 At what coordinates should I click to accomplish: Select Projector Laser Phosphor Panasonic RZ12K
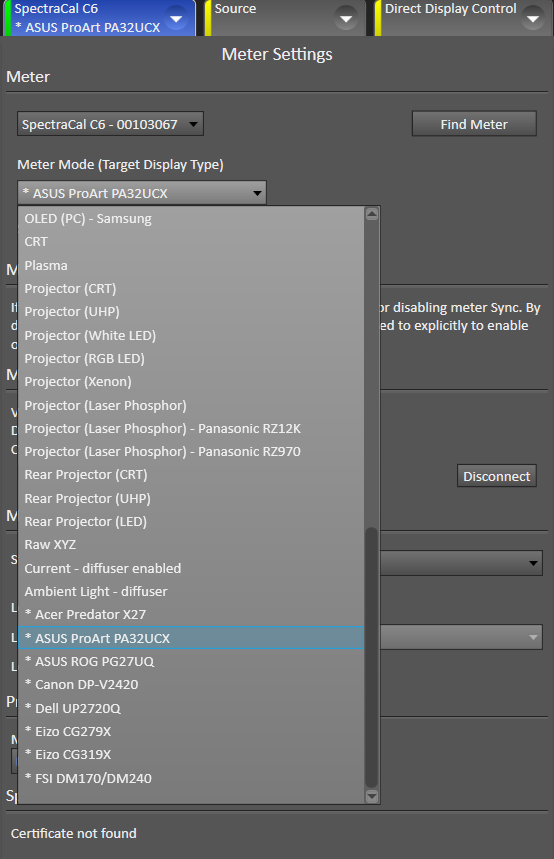(191, 428)
